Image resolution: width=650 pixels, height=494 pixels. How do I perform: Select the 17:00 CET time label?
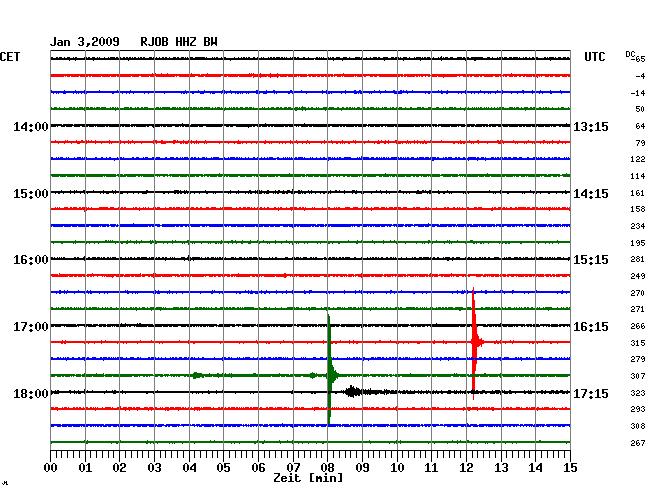[31, 327]
